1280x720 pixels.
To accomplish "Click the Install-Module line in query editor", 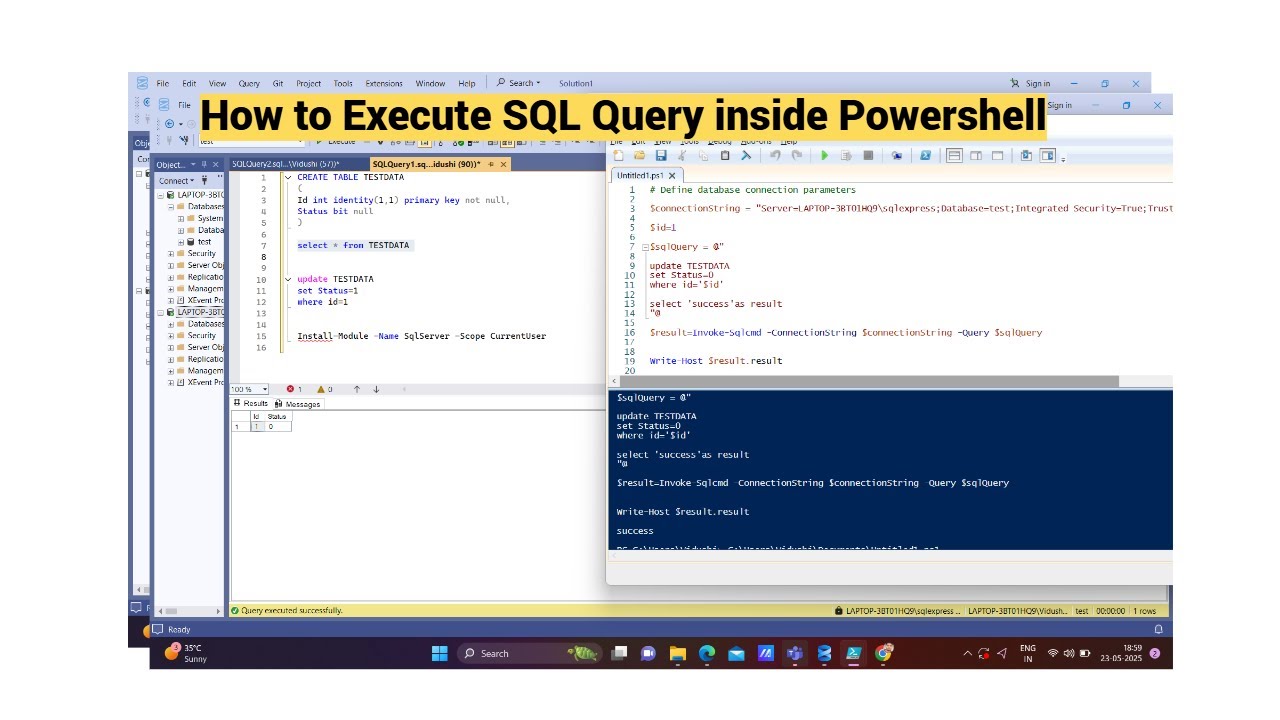I will (x=421, y=336).
